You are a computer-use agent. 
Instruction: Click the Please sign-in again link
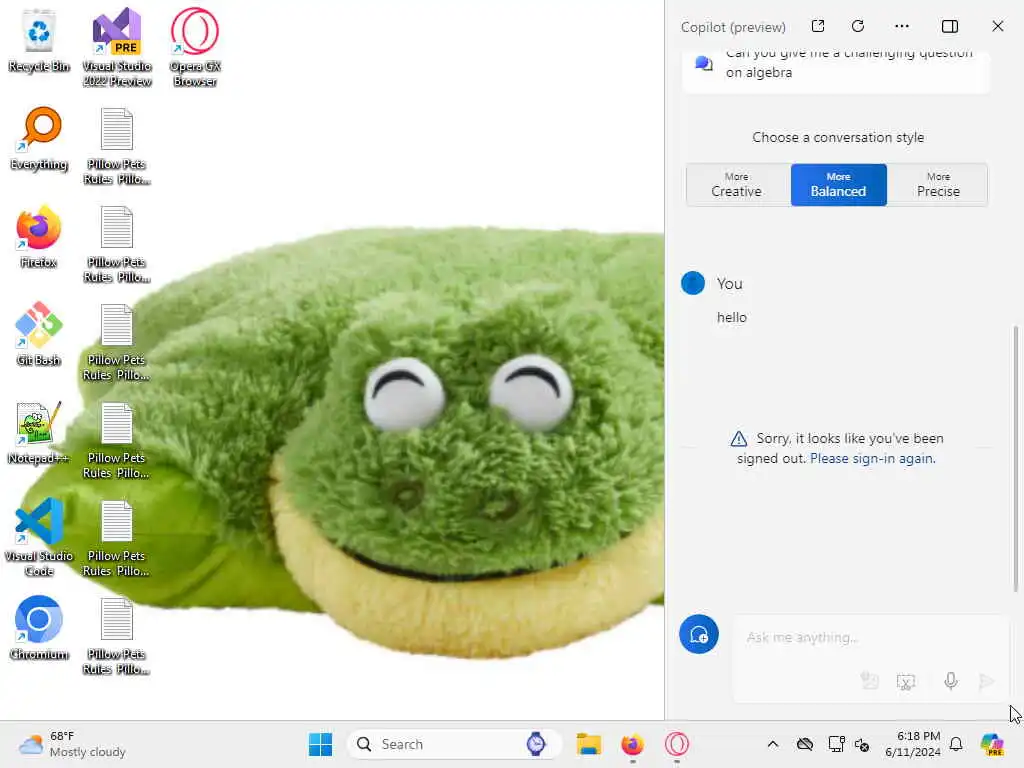(872, 458)
